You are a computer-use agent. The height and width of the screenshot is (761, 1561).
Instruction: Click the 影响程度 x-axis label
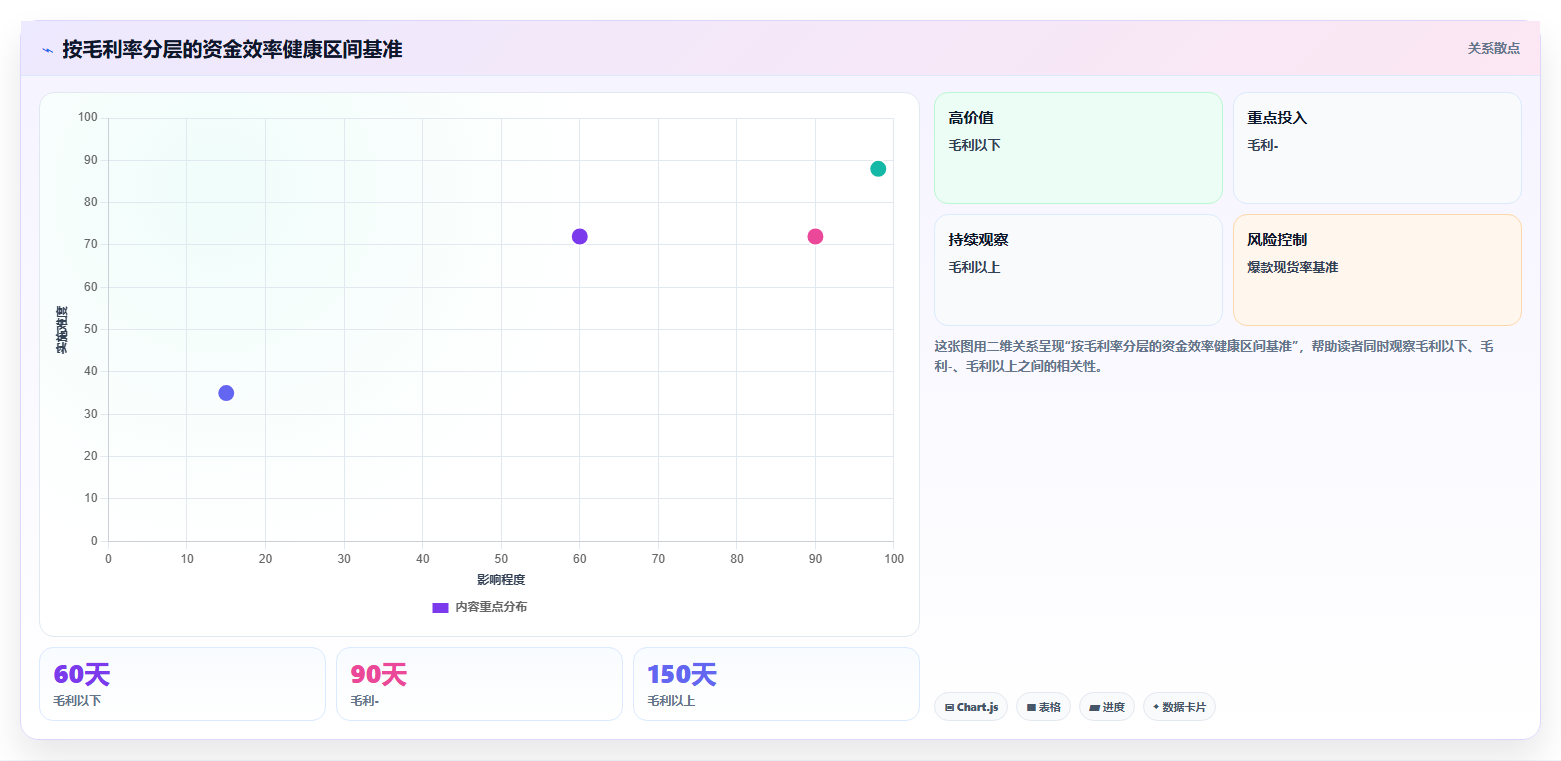pos(501,580)
